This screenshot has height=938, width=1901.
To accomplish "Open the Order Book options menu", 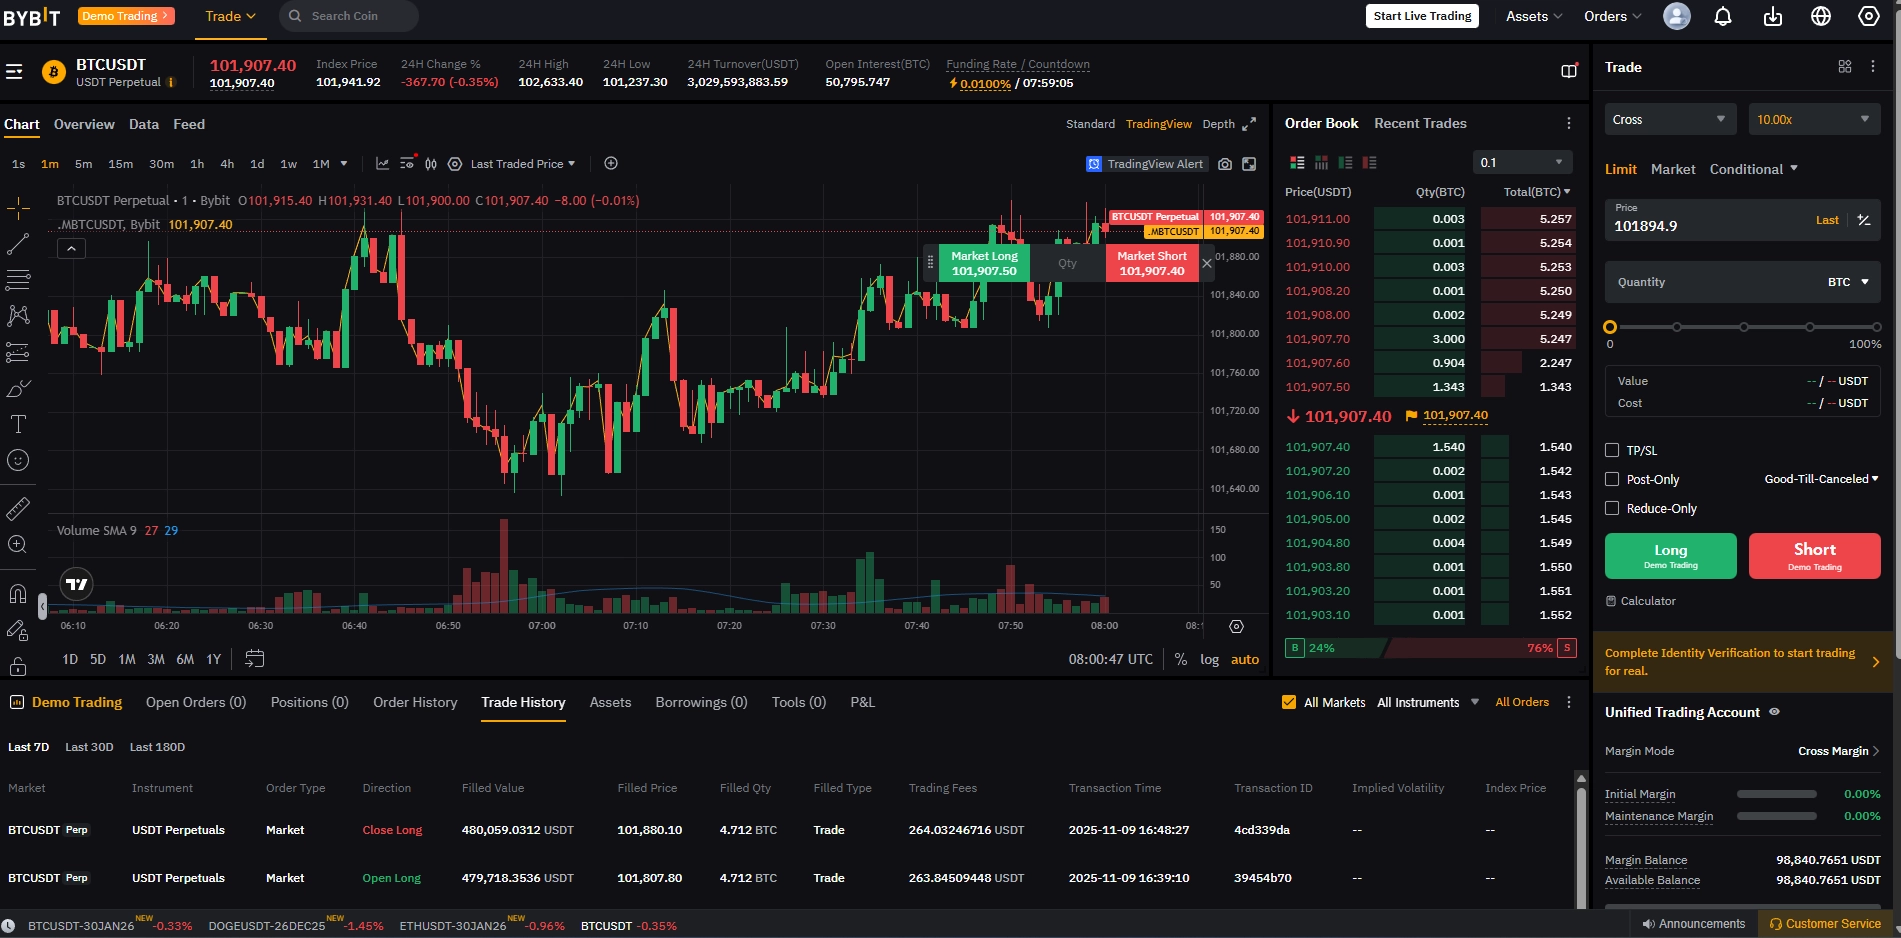I will pos(1568,123).
